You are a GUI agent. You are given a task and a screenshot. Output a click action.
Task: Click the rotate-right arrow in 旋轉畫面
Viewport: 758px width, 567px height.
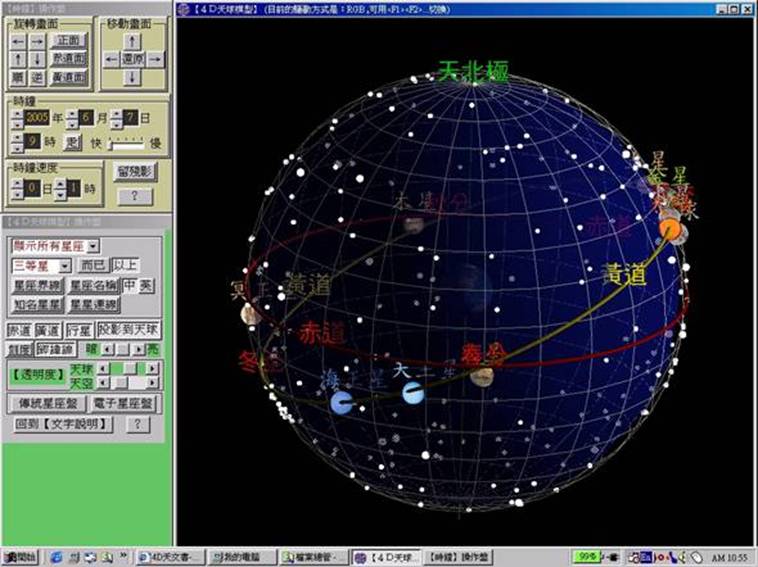click(x=36, y=41)
